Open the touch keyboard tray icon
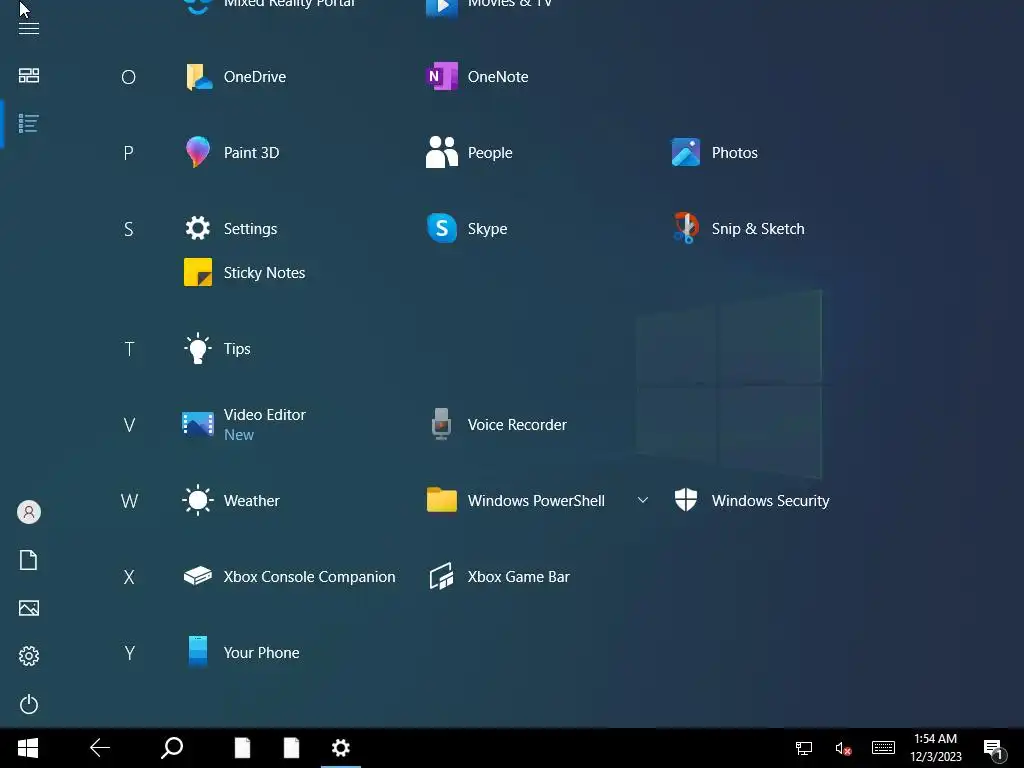The width and height of the screenshot is (1024, 768). pyautogui.click(x=883, y=748)
